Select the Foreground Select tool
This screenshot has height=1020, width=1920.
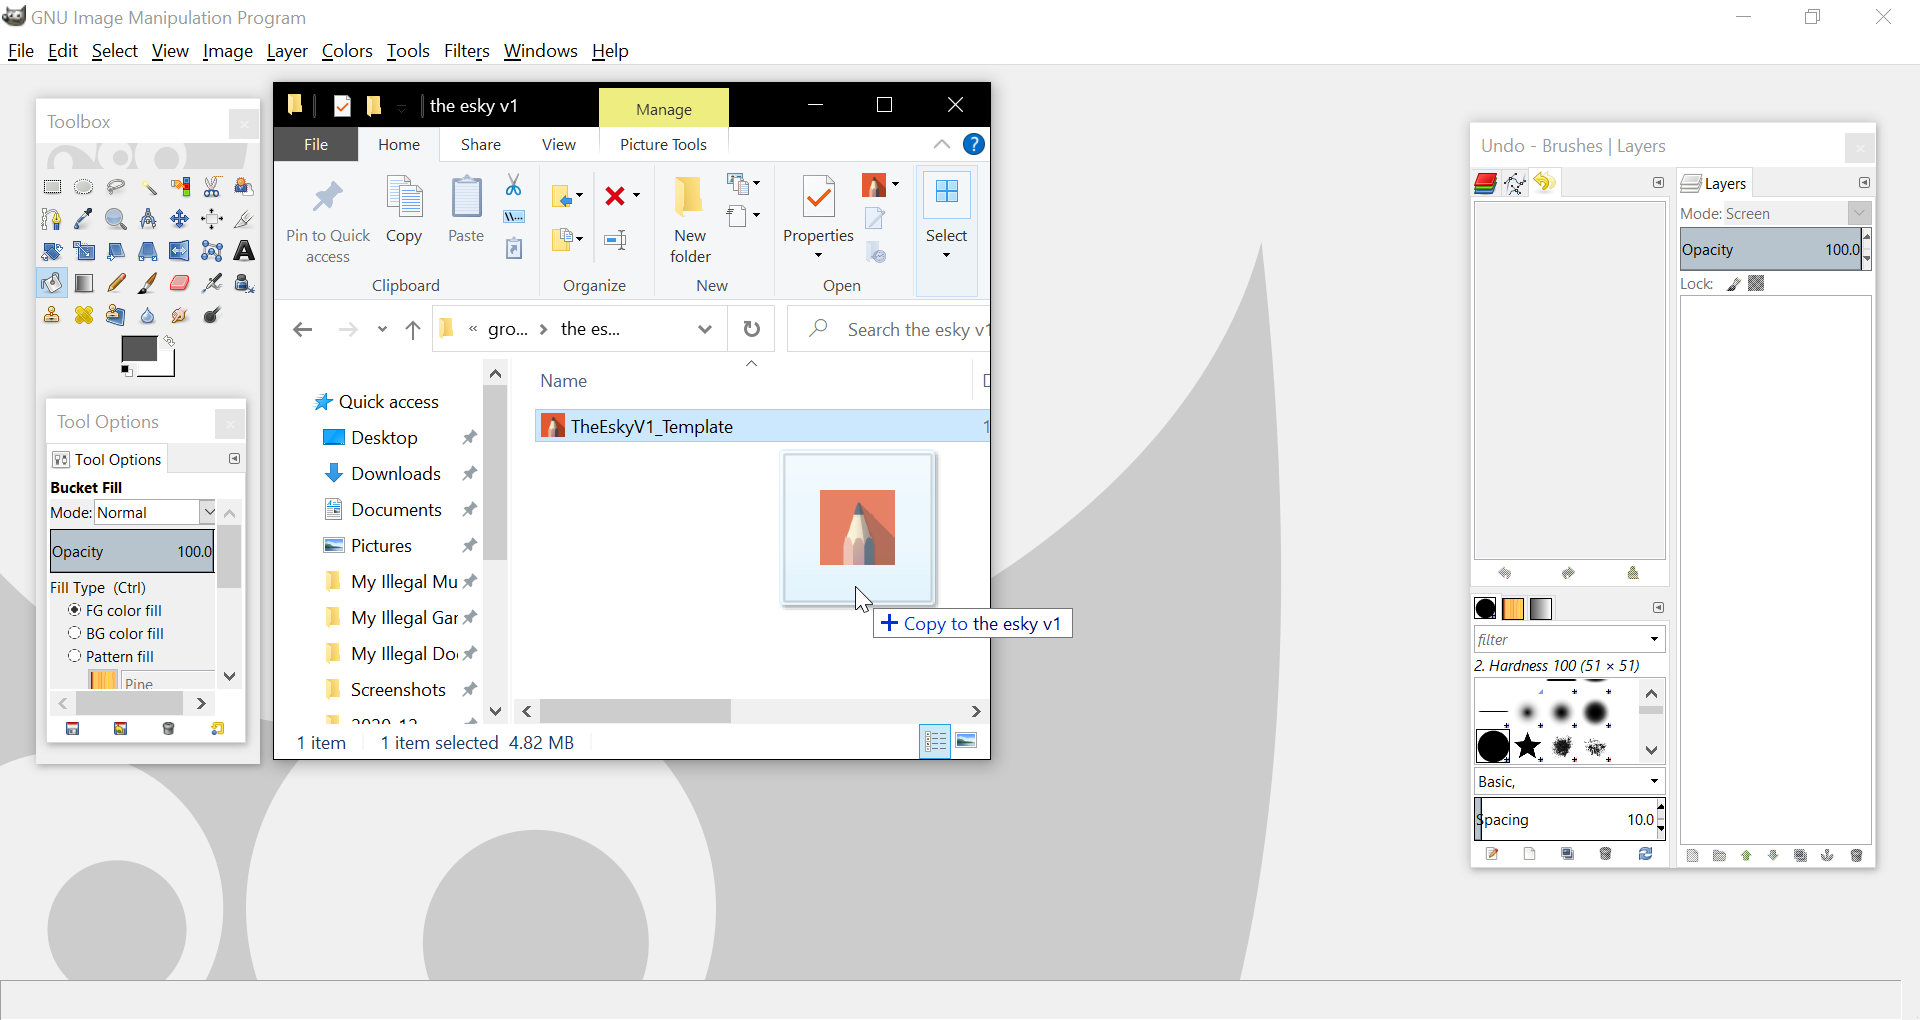tap(244, 187)
